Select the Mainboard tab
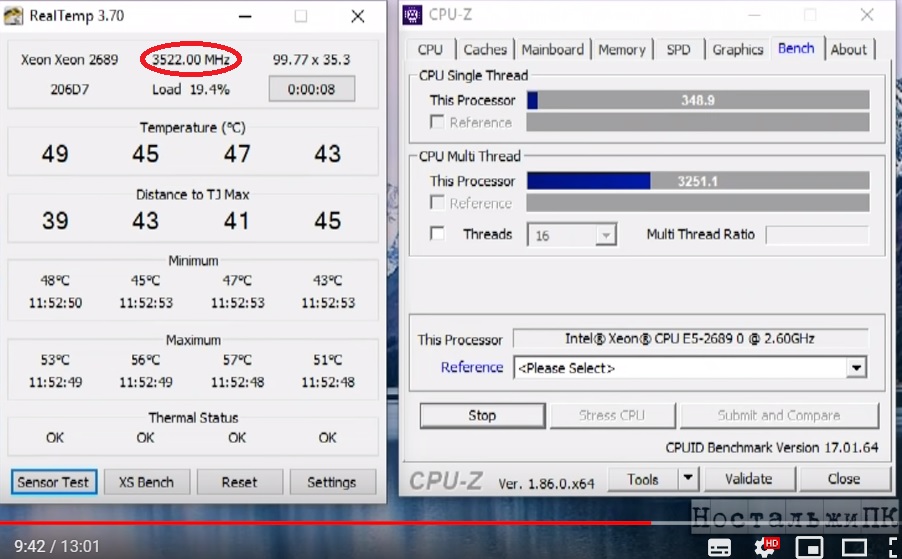Image resolution: width=902 pixels, height=559 pixels. pos(552,49)
